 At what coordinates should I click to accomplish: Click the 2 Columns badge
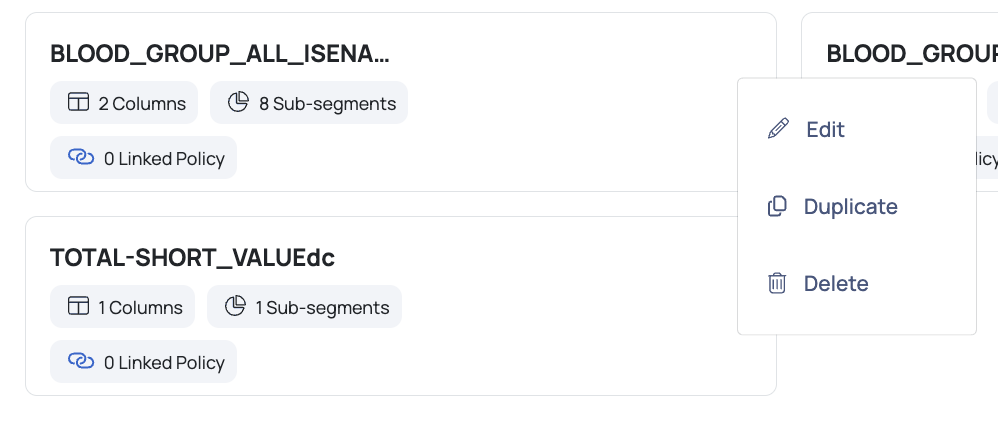point(124,102)
